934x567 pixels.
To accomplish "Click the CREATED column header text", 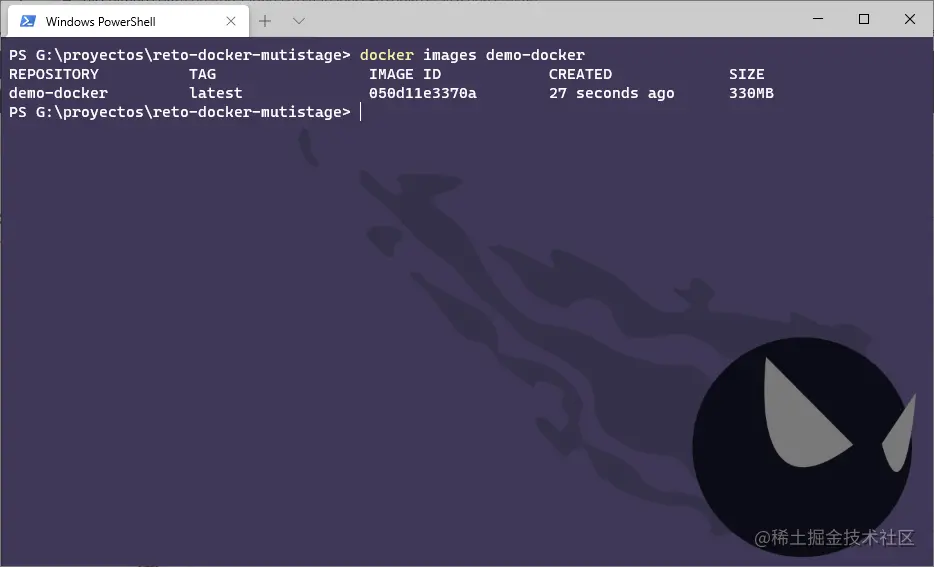I will click(x=580, y=74).
